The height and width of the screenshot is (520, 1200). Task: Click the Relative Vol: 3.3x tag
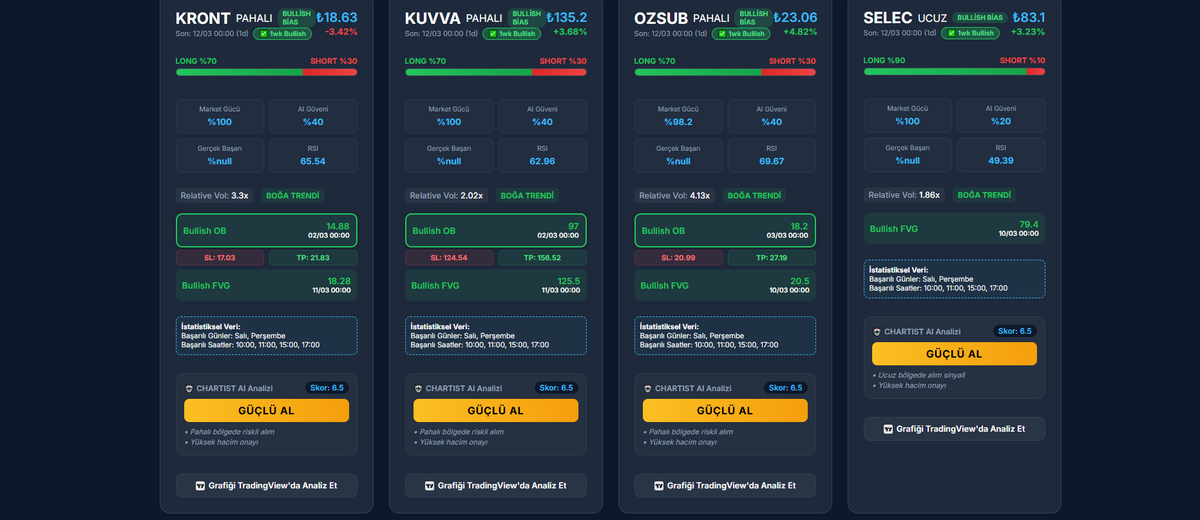[x=215, y=196]
